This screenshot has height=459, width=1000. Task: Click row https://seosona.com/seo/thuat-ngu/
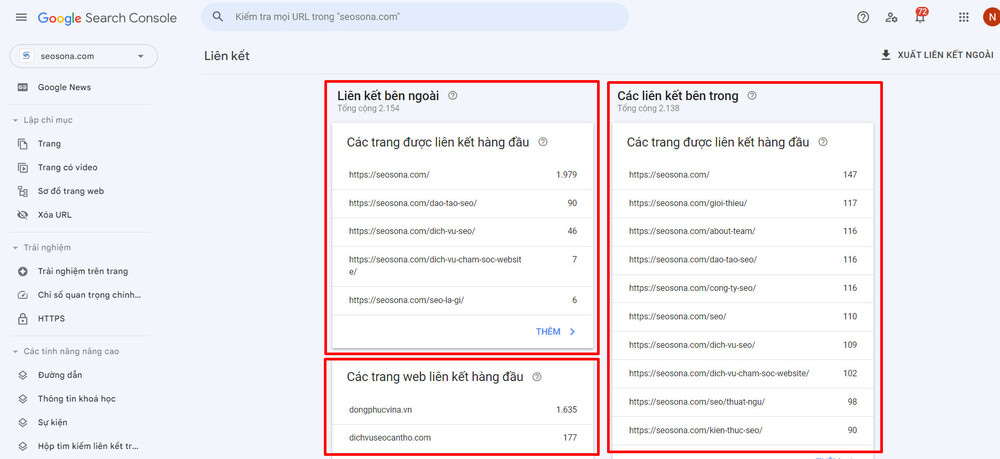pos(743,402)
